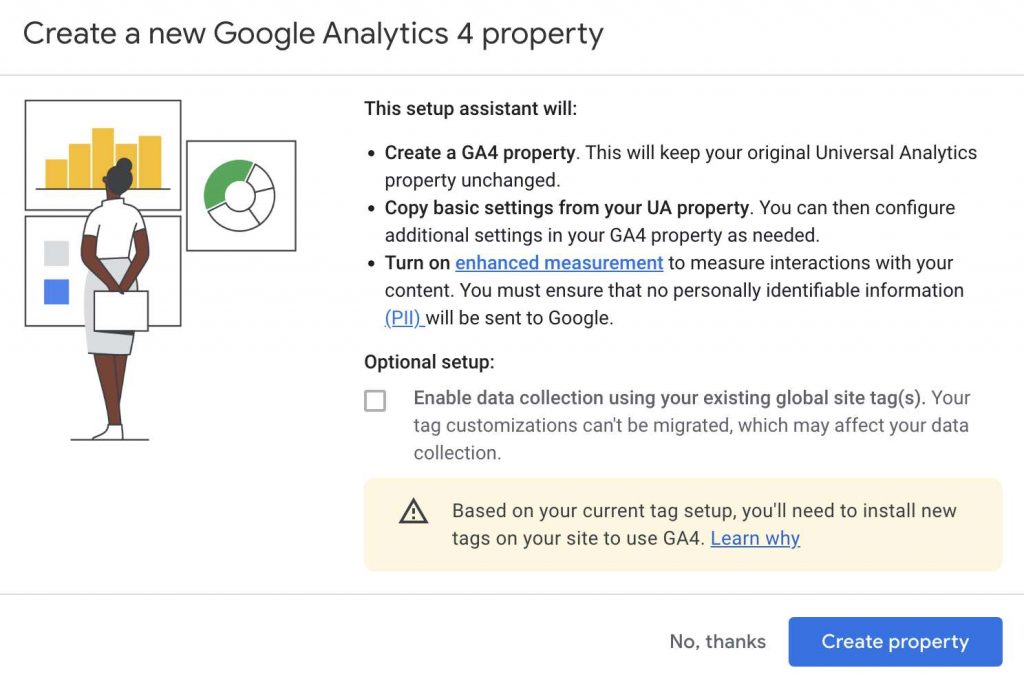The height and width of the screenshot is (679, 1024).
Task: Dismiss the dialog with No, thanks
Action: click(x=718, y=641)
